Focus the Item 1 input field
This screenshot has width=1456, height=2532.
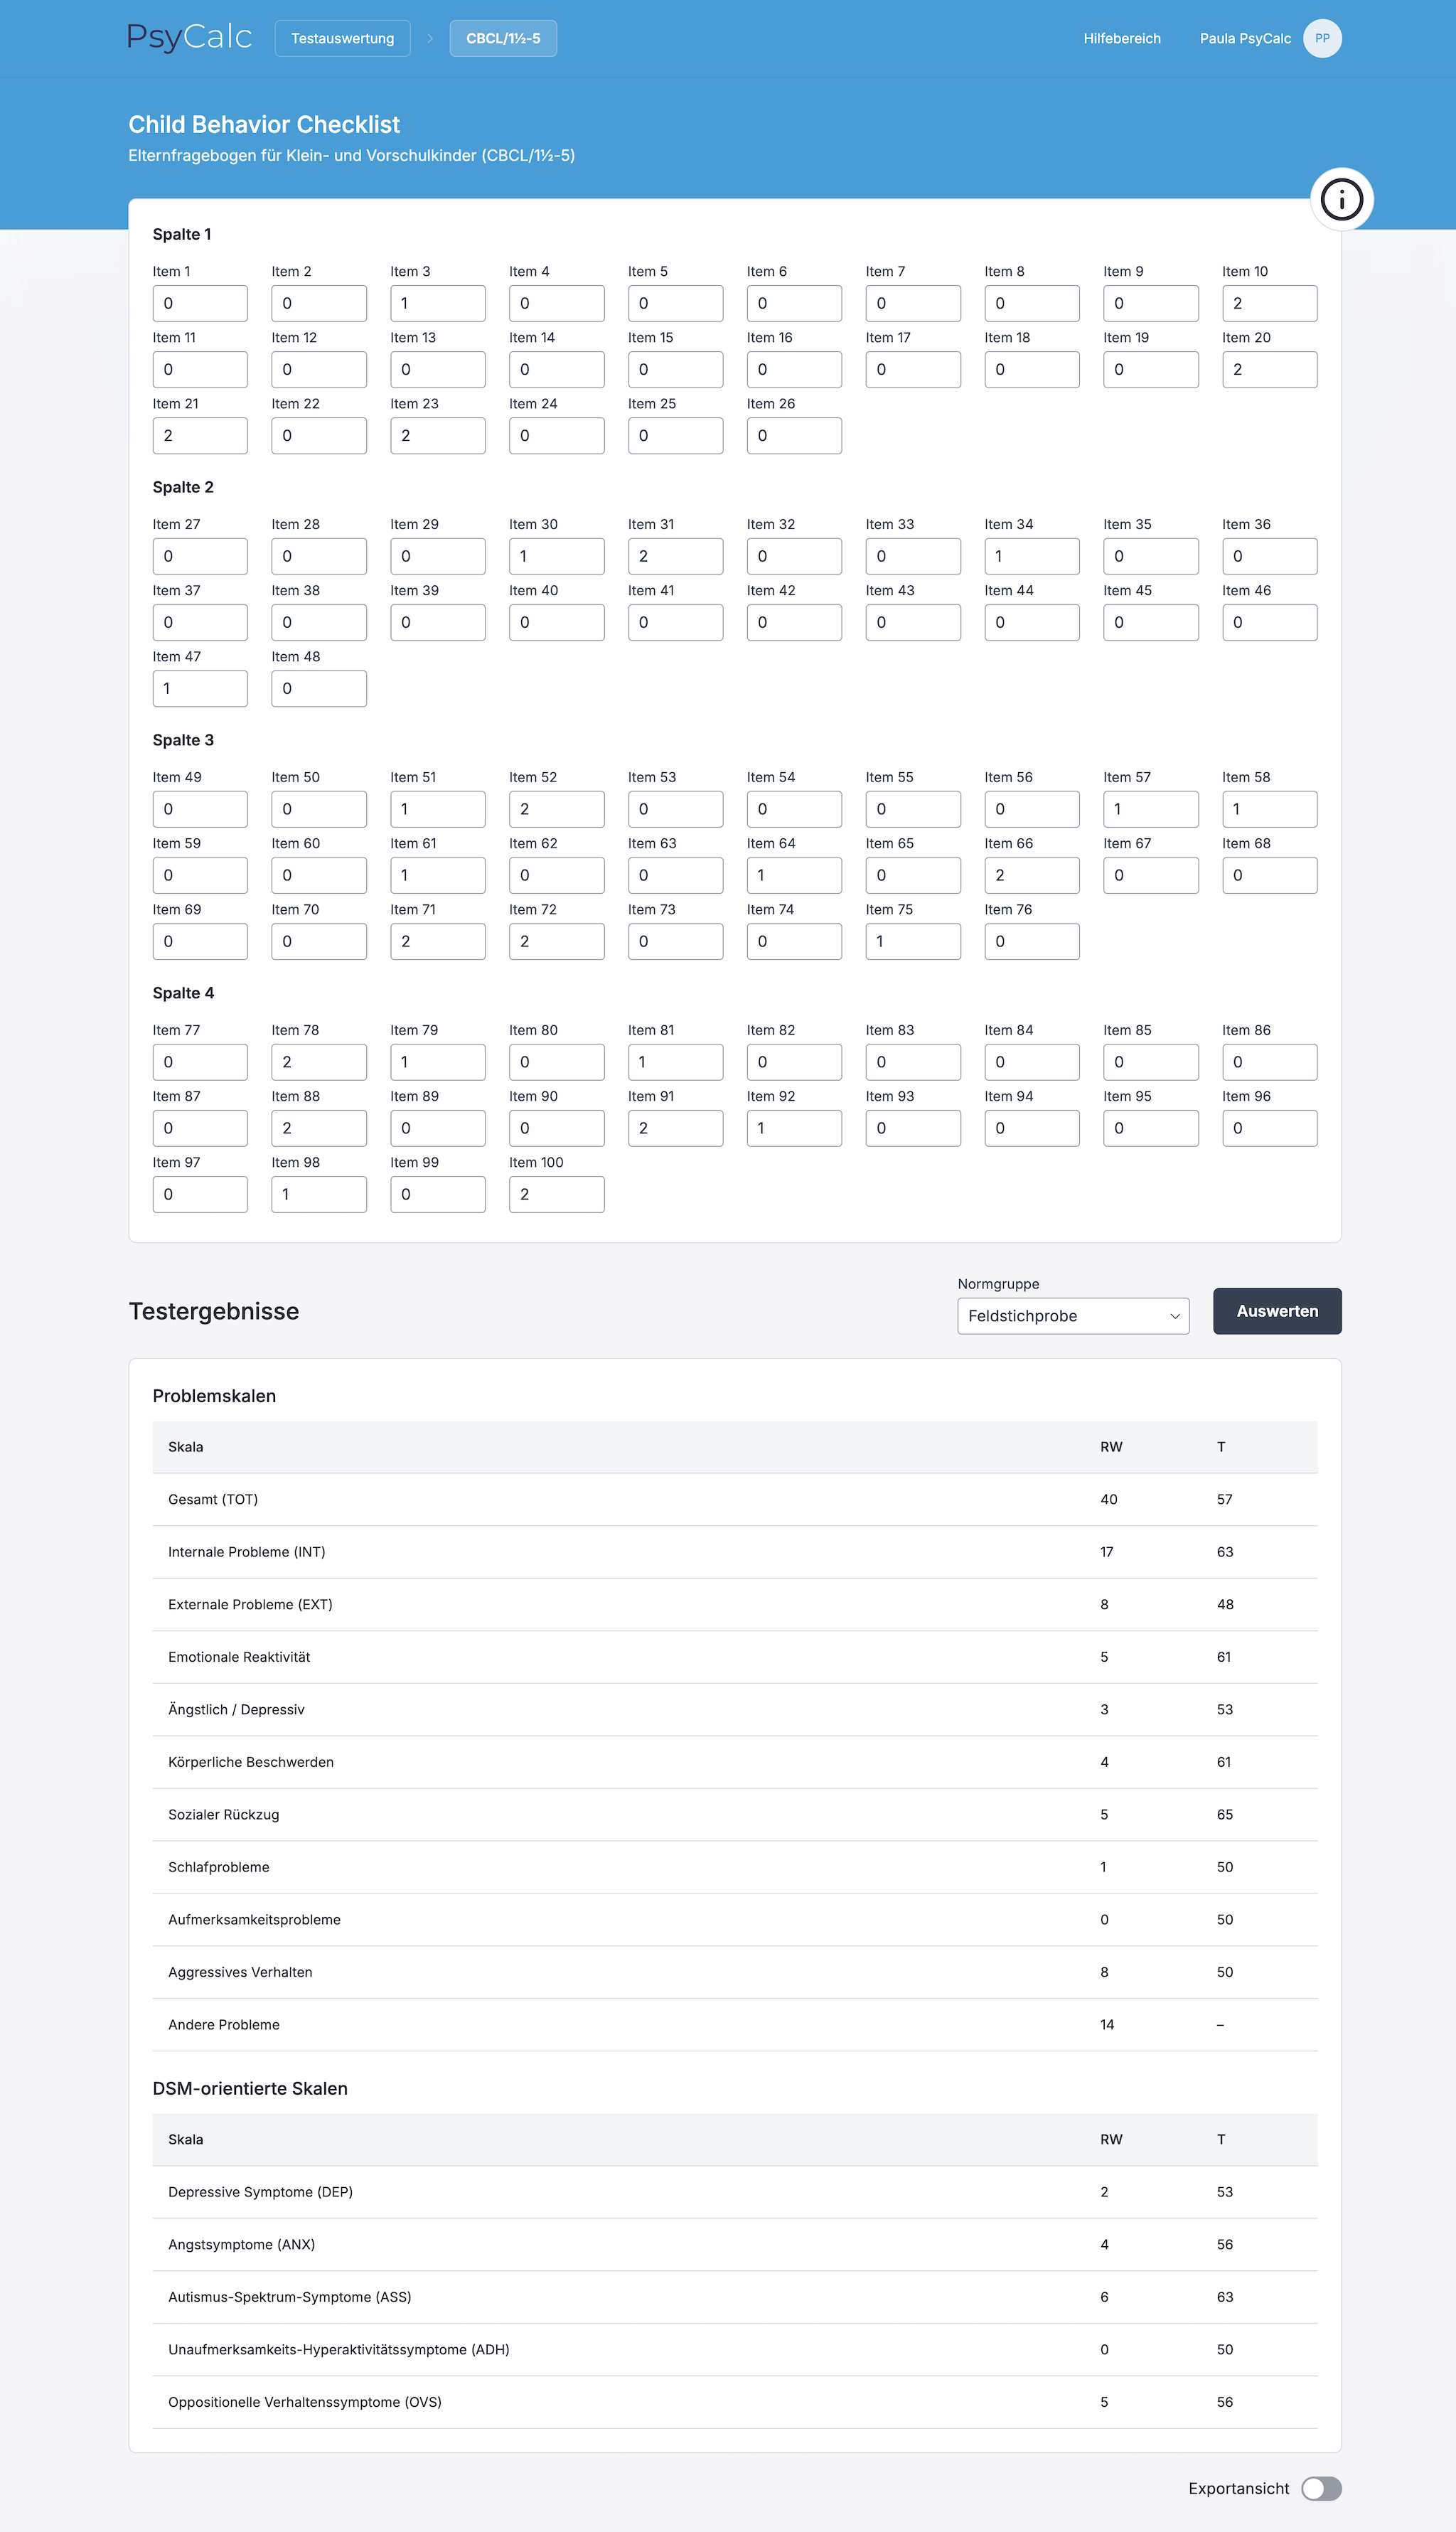pos(200,303)
